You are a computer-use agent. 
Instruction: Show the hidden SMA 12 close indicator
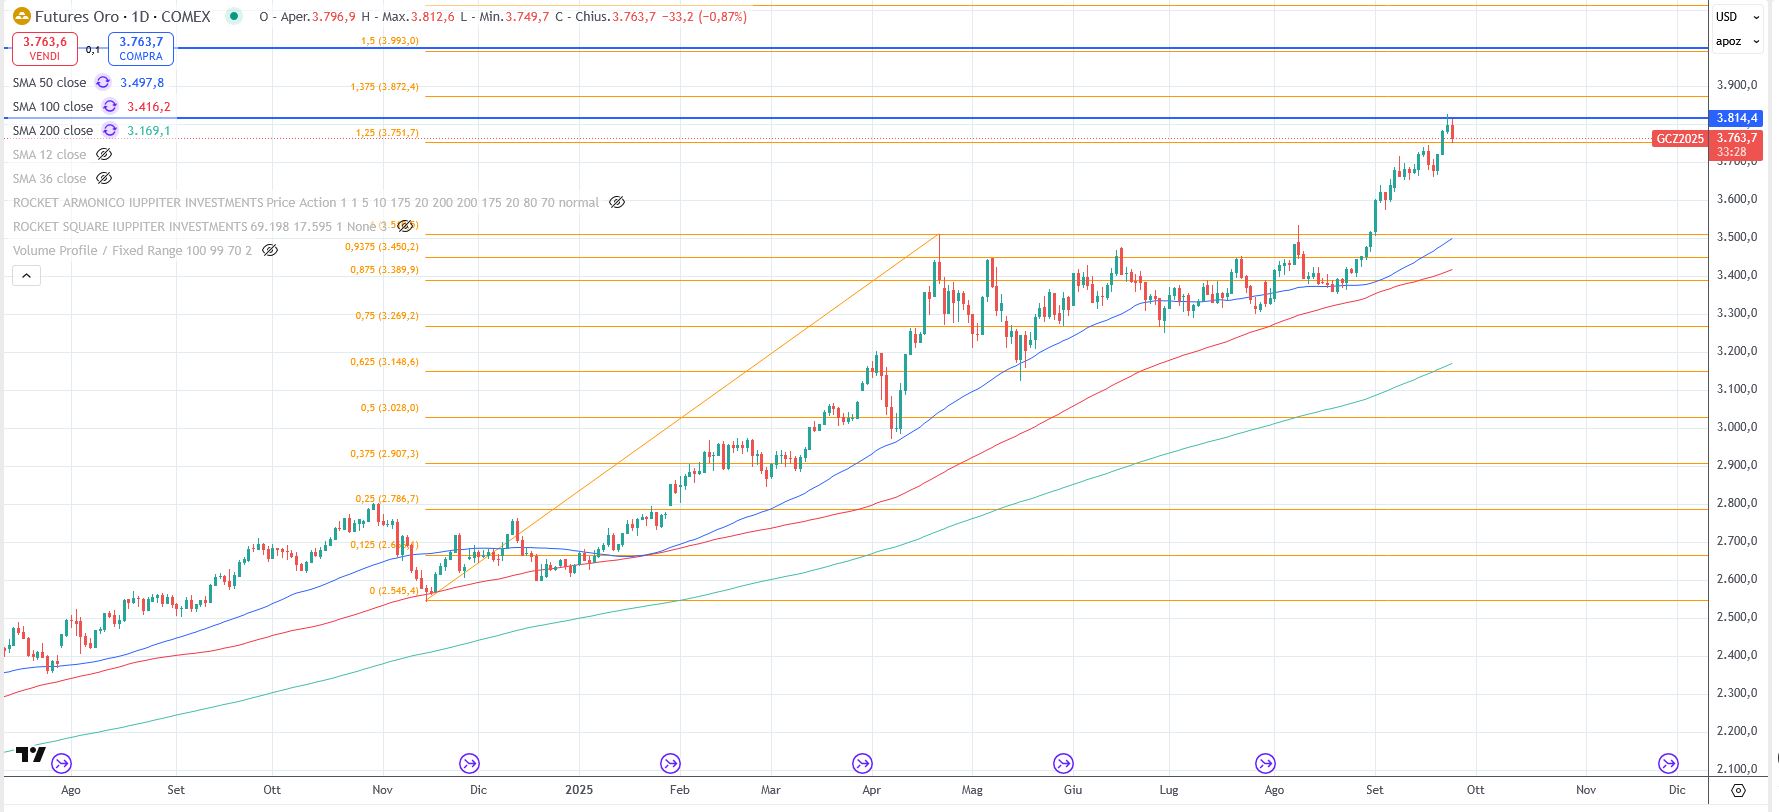[x=103, y=155]
